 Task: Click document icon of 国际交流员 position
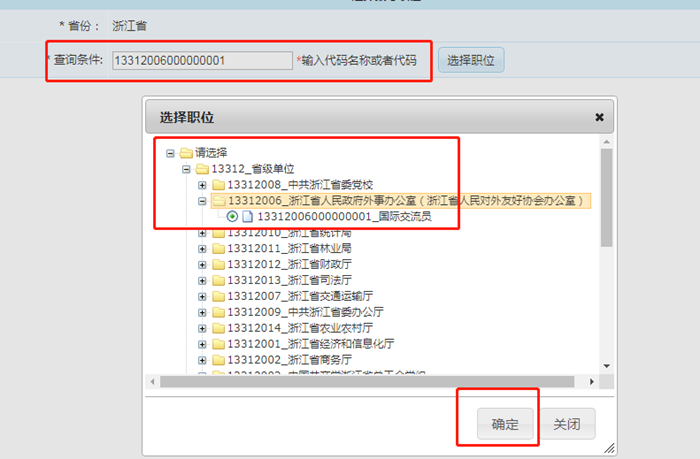pos(247,217)
